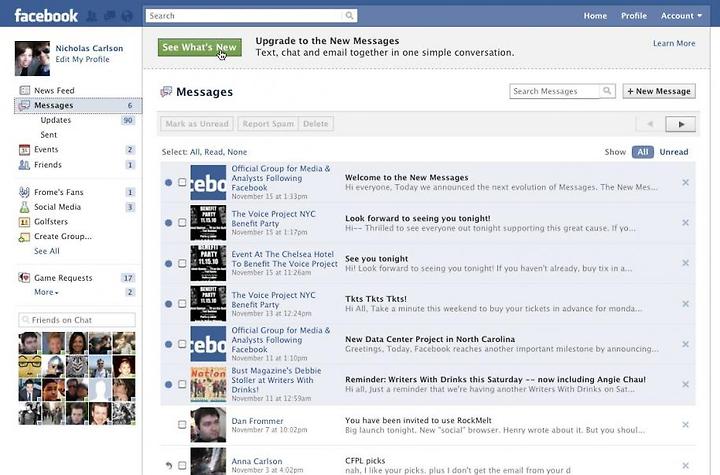Click the Golfsters group icon
The width and height of the screenshot is (720, 475).
pos(24,222)
